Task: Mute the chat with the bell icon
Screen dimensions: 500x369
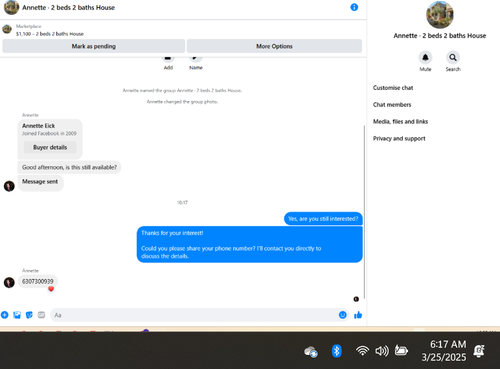Action: (425, 57)
